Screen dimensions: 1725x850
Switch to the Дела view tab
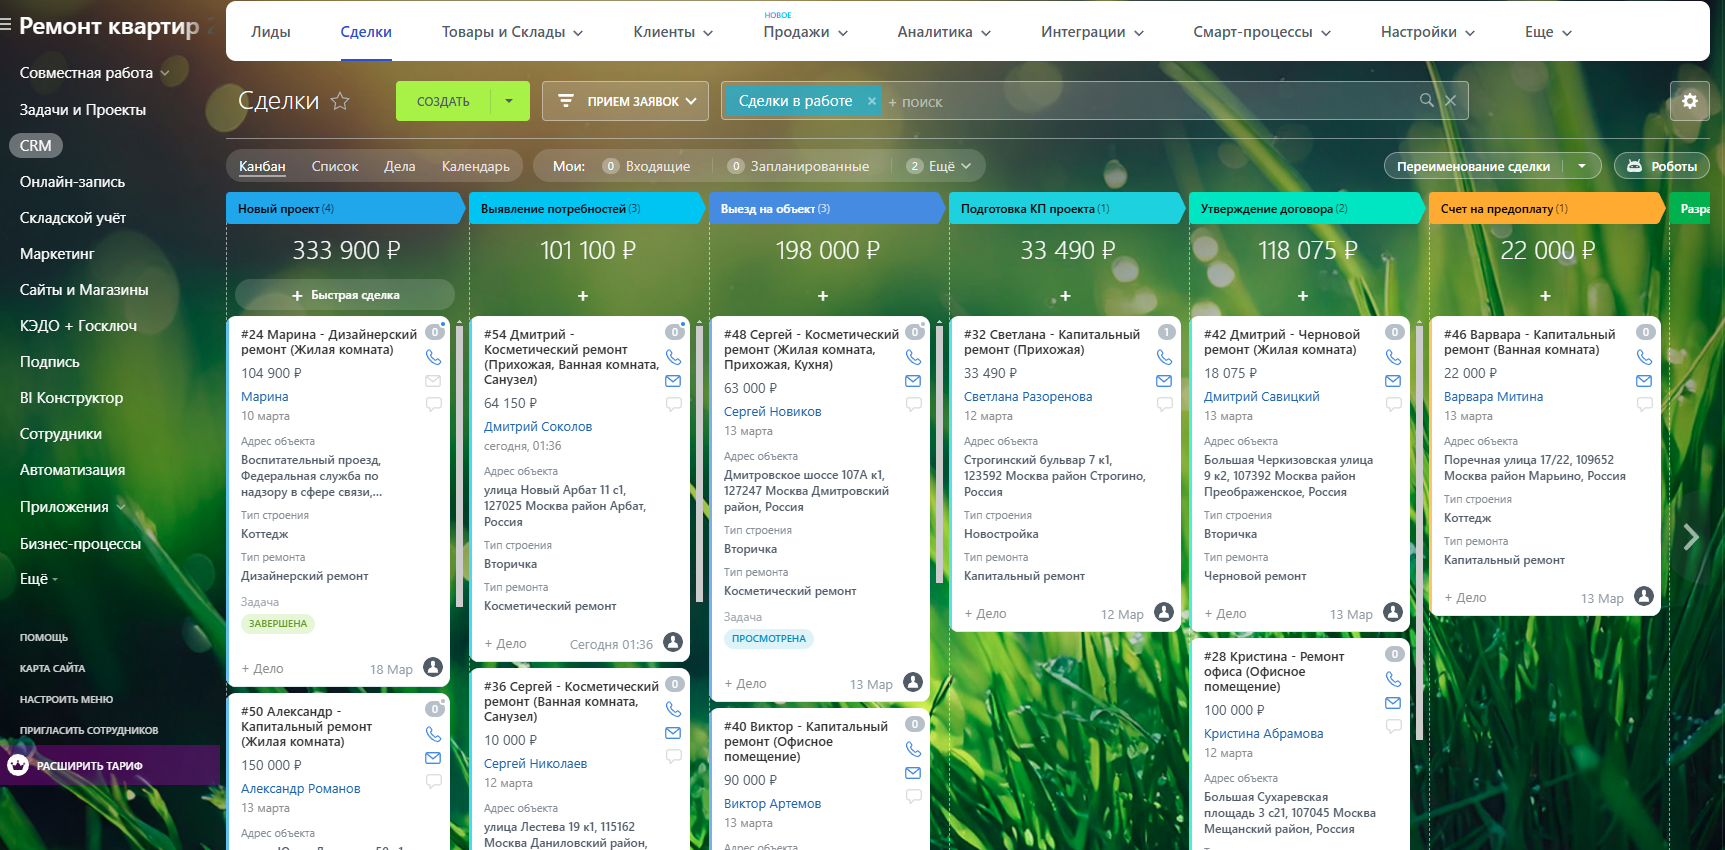point(399,166)
